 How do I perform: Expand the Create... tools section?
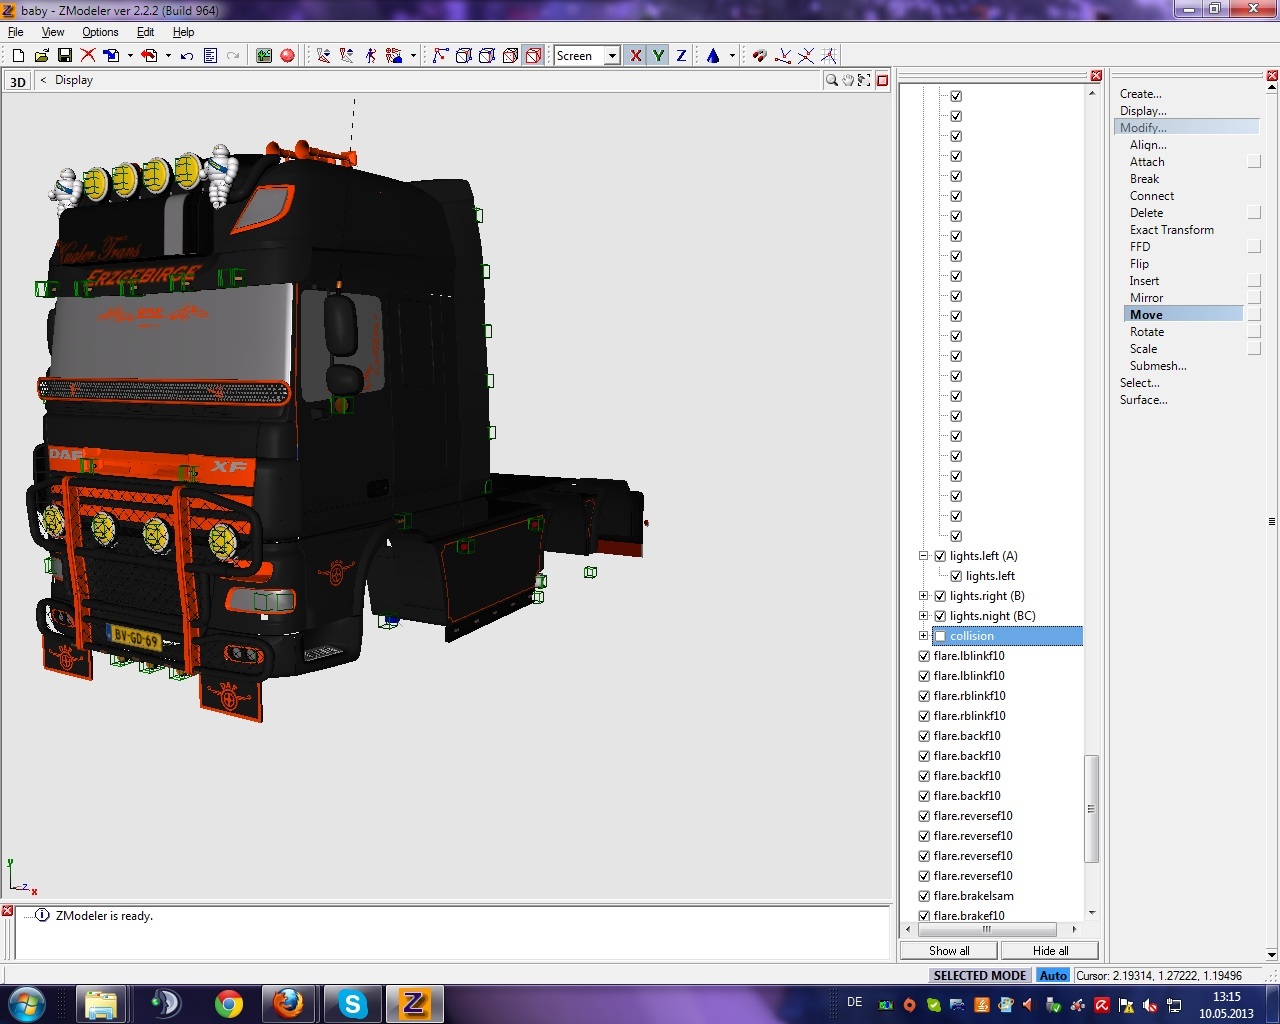tap(1140, 94)
